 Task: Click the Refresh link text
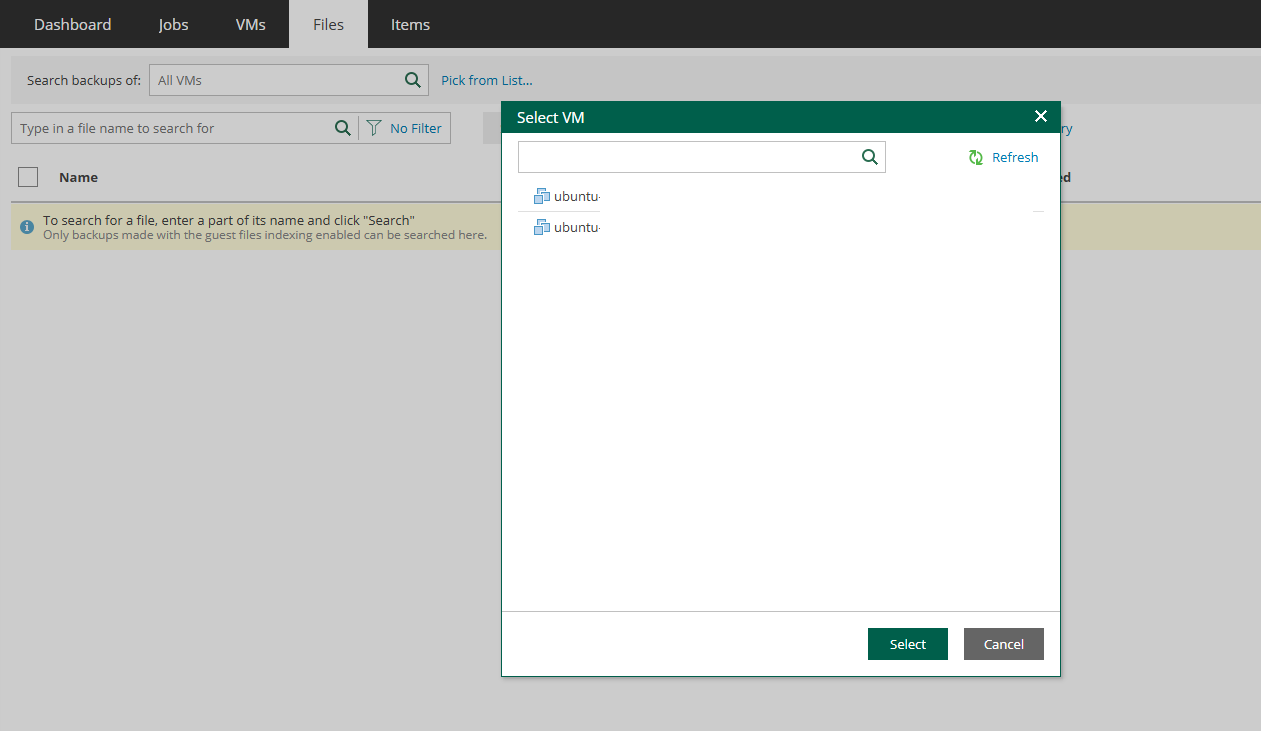[1015, 157]
